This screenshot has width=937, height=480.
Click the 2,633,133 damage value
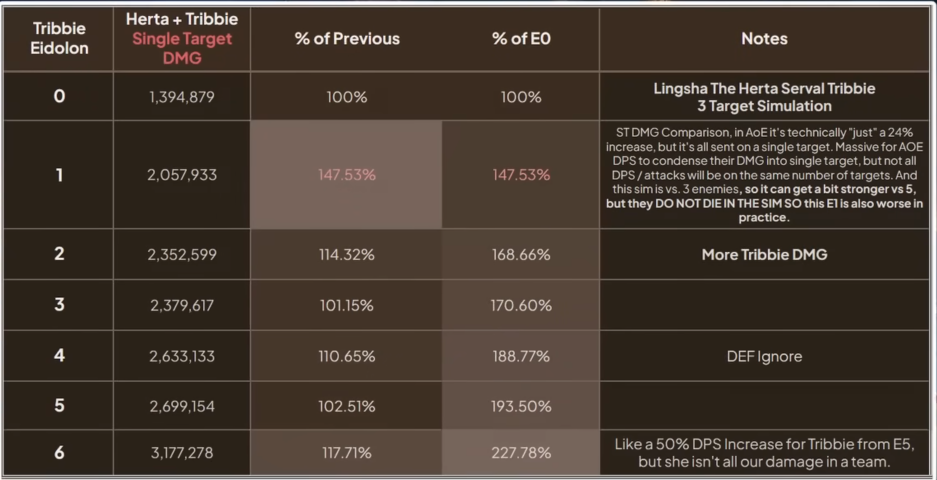(182, 356)
